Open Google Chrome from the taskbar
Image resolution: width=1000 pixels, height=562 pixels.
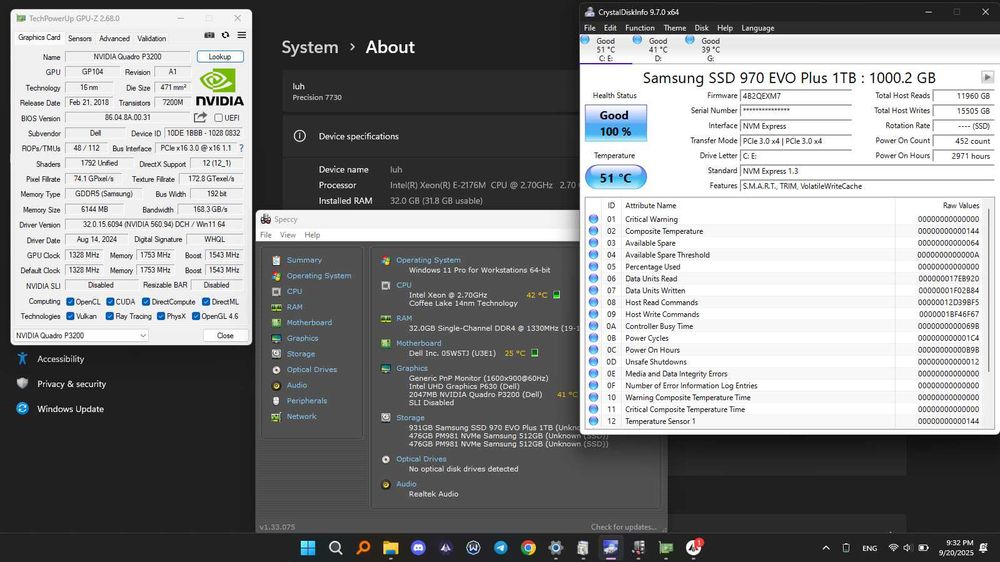coord(528,547)
